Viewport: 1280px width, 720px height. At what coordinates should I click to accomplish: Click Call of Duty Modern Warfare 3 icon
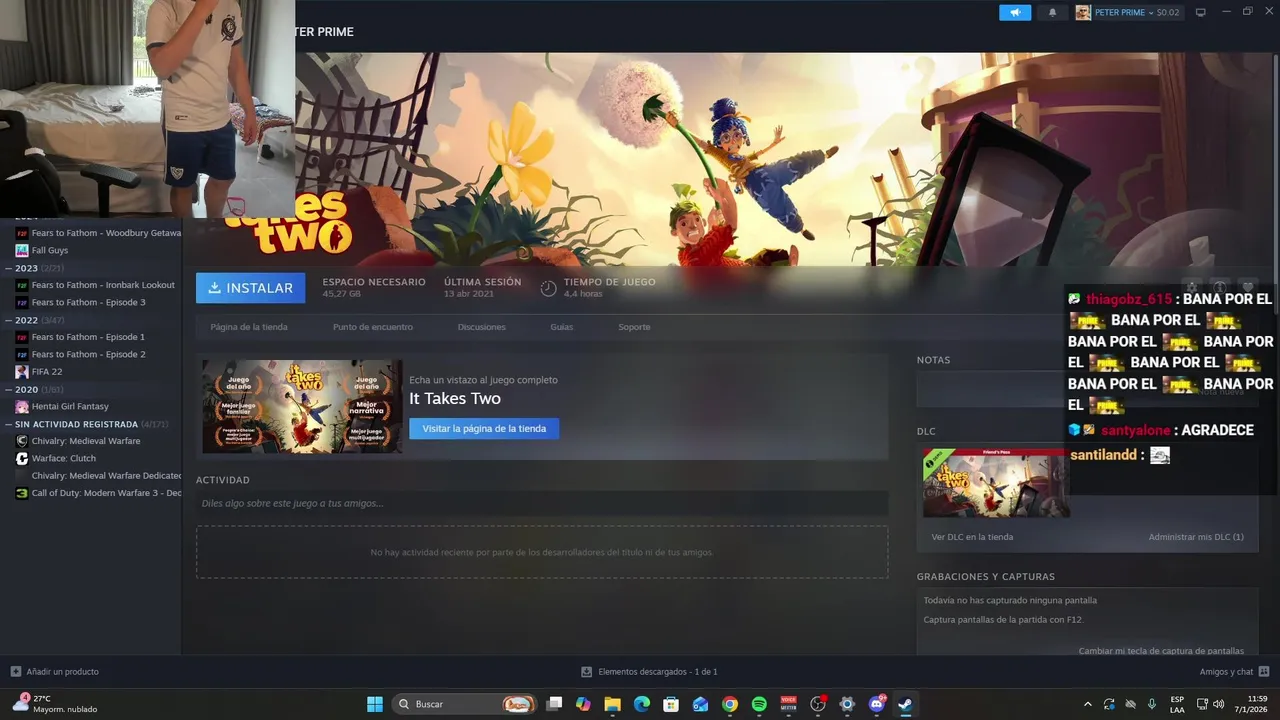[22, 493]
